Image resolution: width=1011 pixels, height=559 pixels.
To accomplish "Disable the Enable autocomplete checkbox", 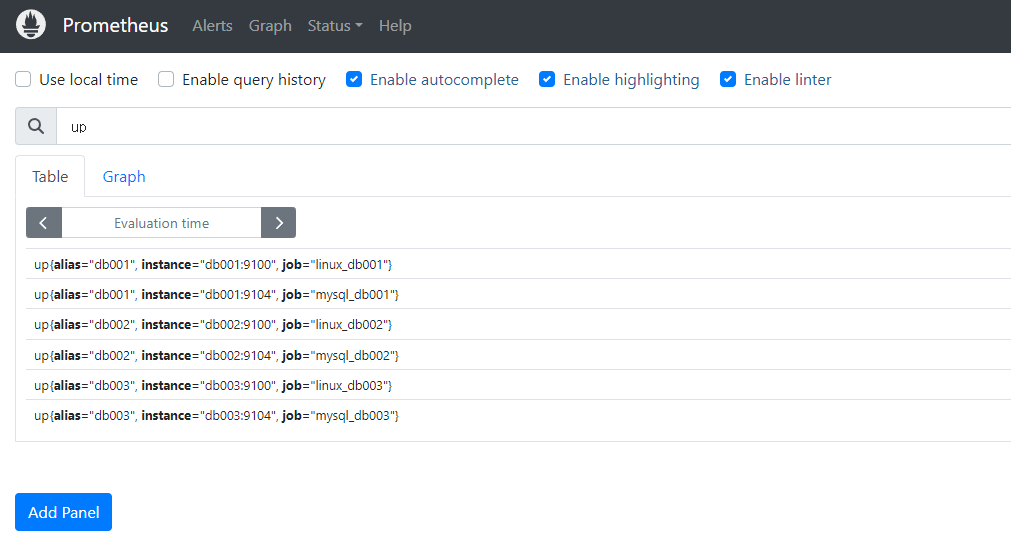I will [354, 79].
